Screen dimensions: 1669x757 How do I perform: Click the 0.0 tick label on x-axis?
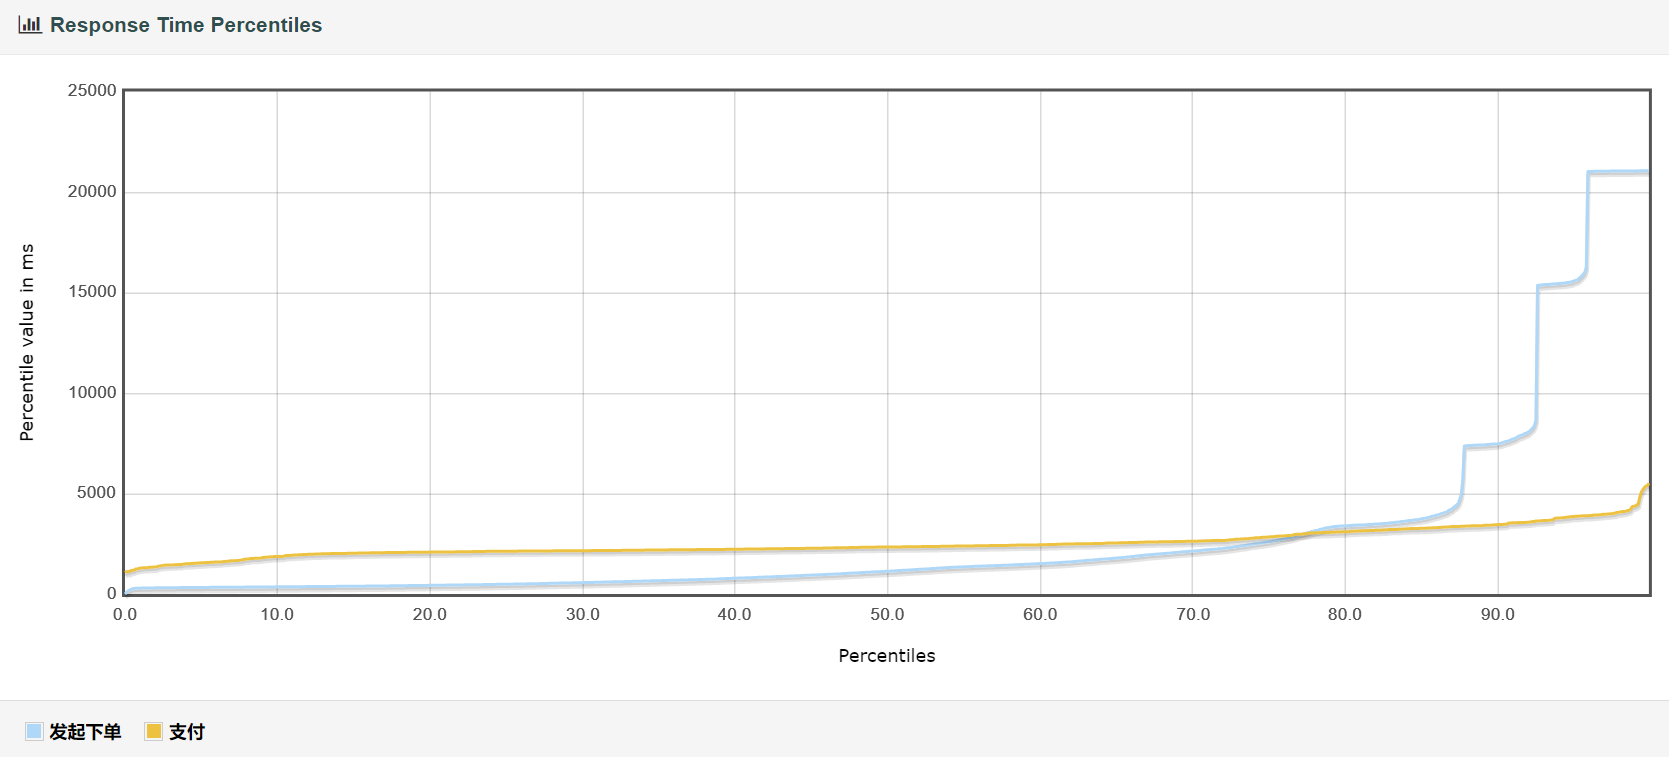point(125,614)
